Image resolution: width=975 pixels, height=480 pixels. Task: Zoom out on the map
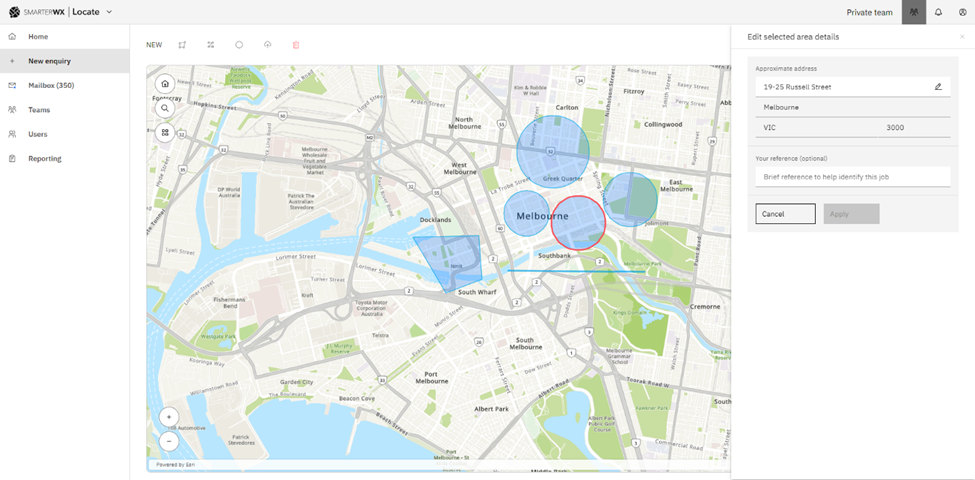pos(169,441)
